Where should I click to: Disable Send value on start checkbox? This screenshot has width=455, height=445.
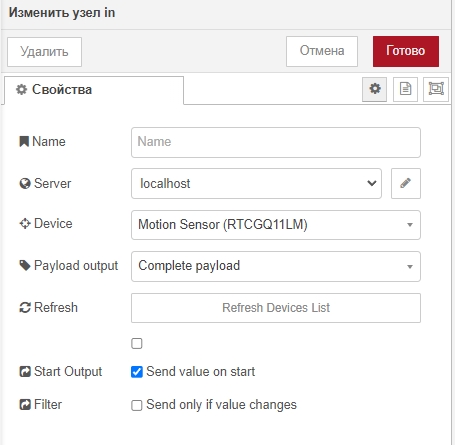(137, 372)
